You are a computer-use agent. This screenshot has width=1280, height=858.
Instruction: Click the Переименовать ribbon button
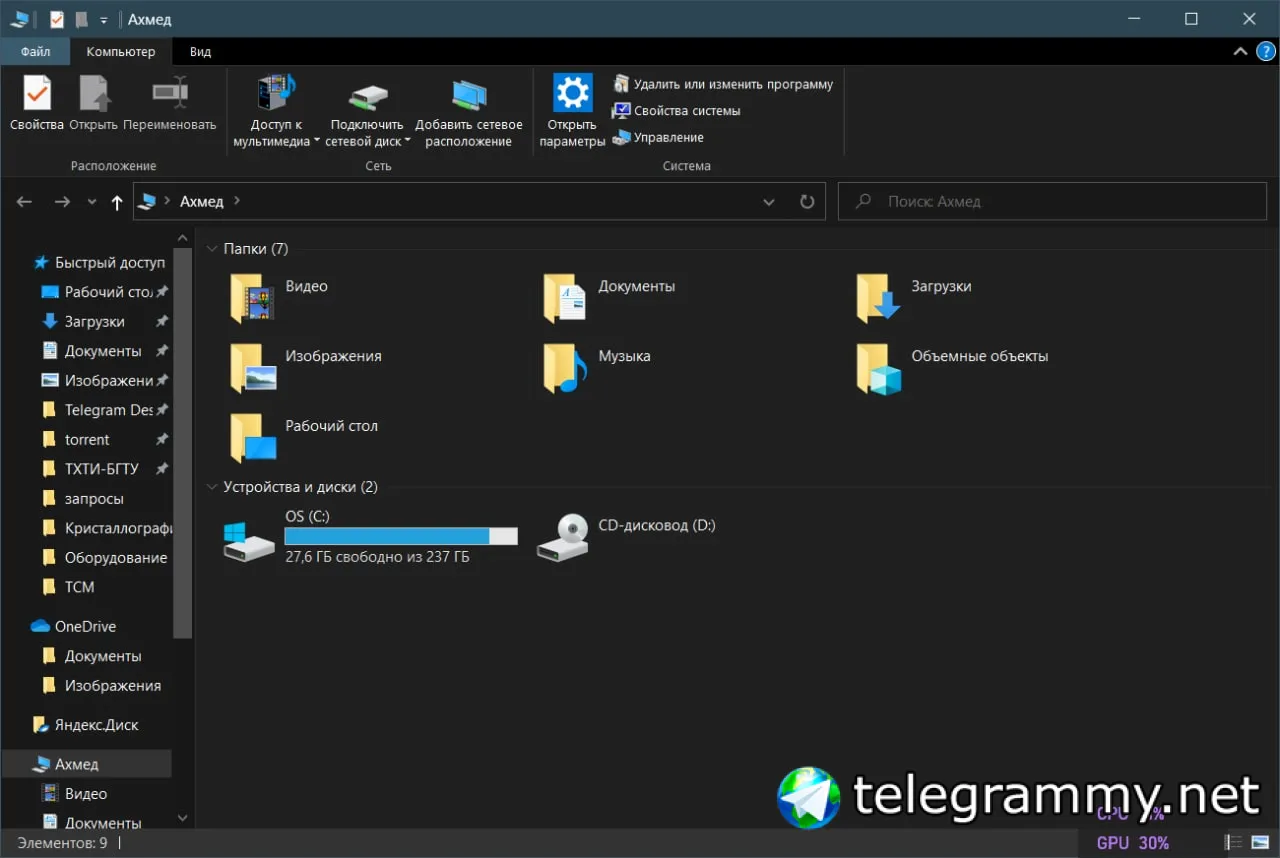tap(170, 104)
